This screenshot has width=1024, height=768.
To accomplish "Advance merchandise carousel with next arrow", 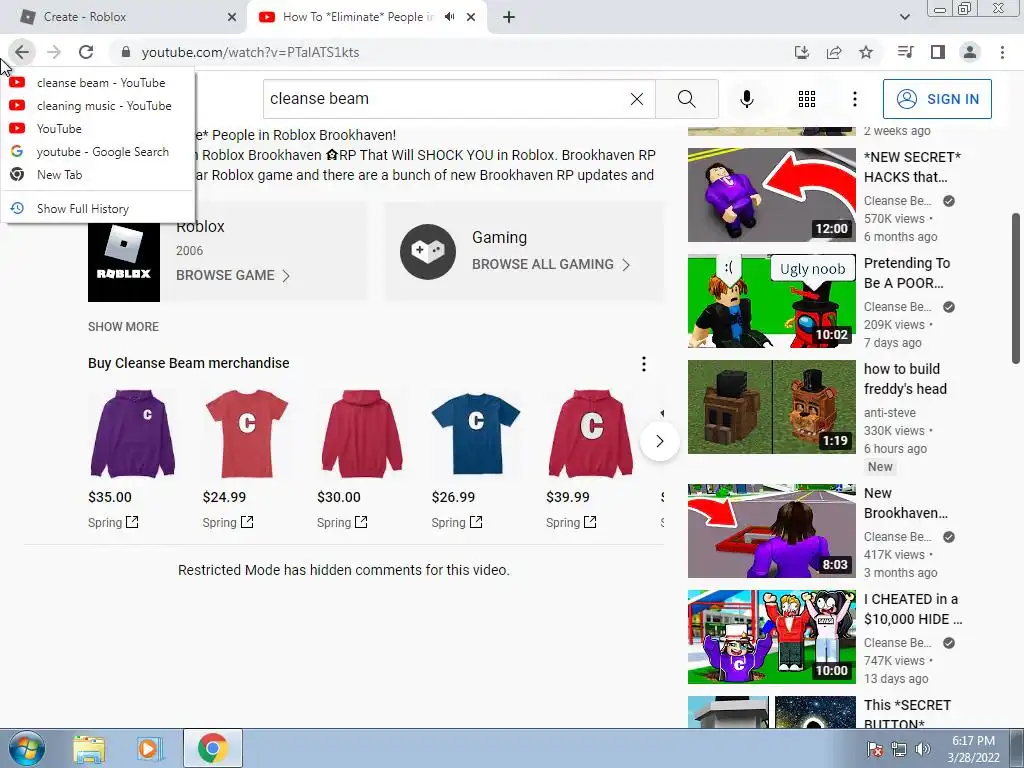I will click(660, 441).
